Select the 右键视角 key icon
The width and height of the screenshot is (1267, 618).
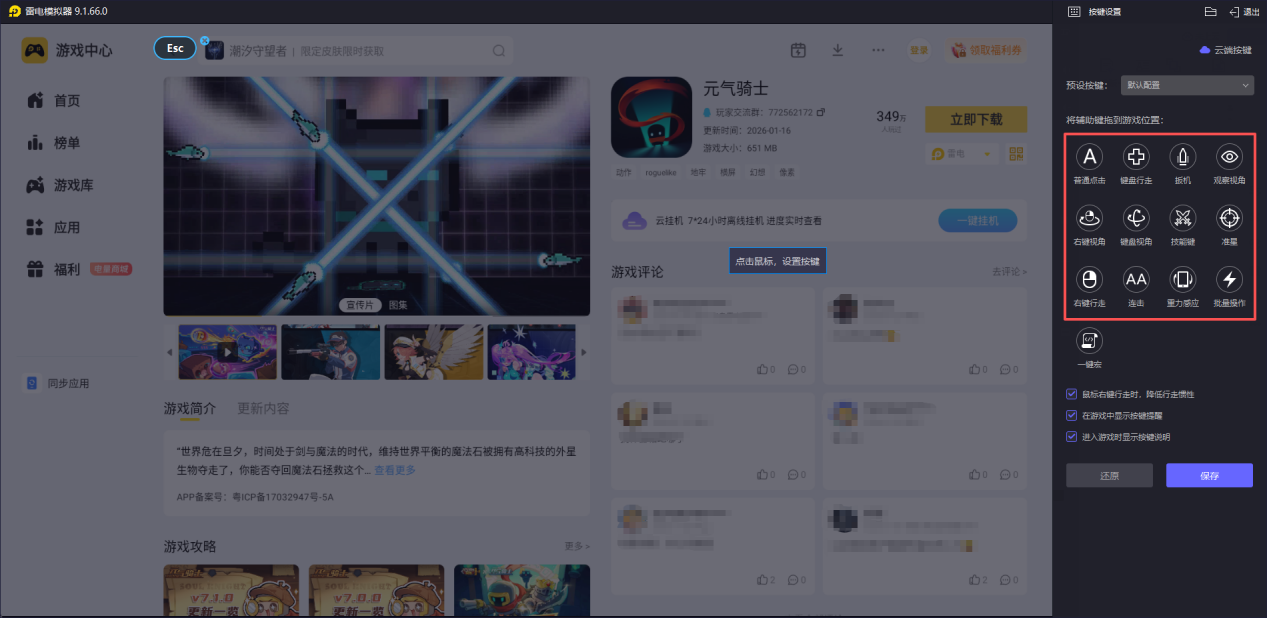pos(1090,217)
